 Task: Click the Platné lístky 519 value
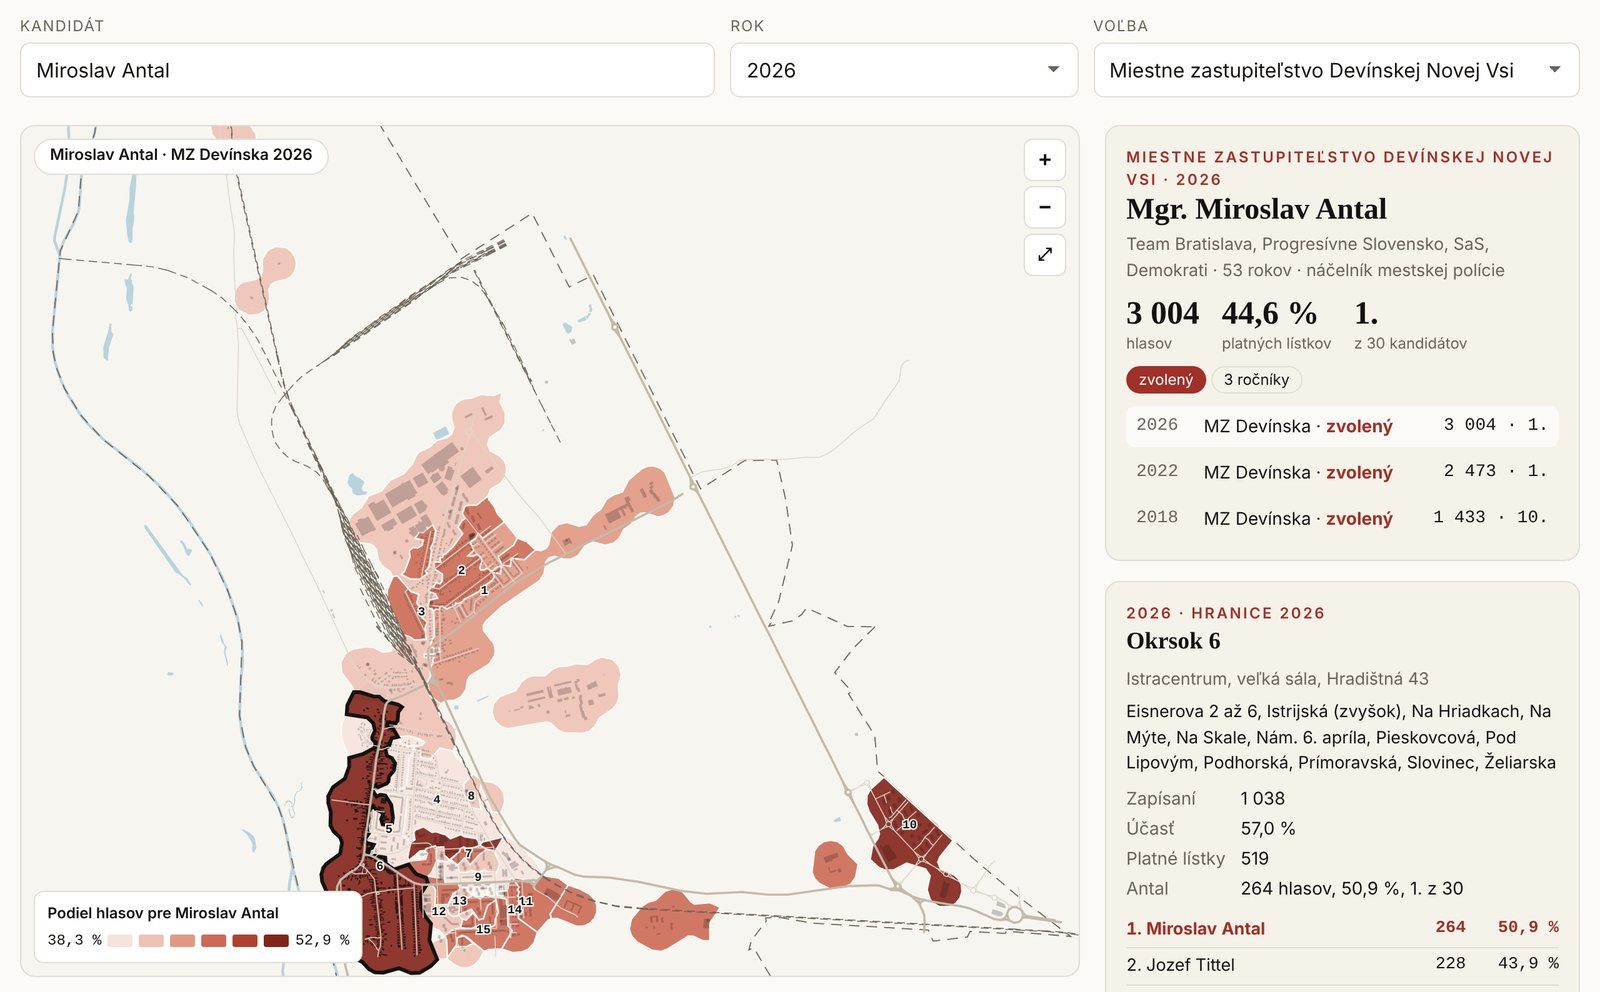click(1255, 858)
